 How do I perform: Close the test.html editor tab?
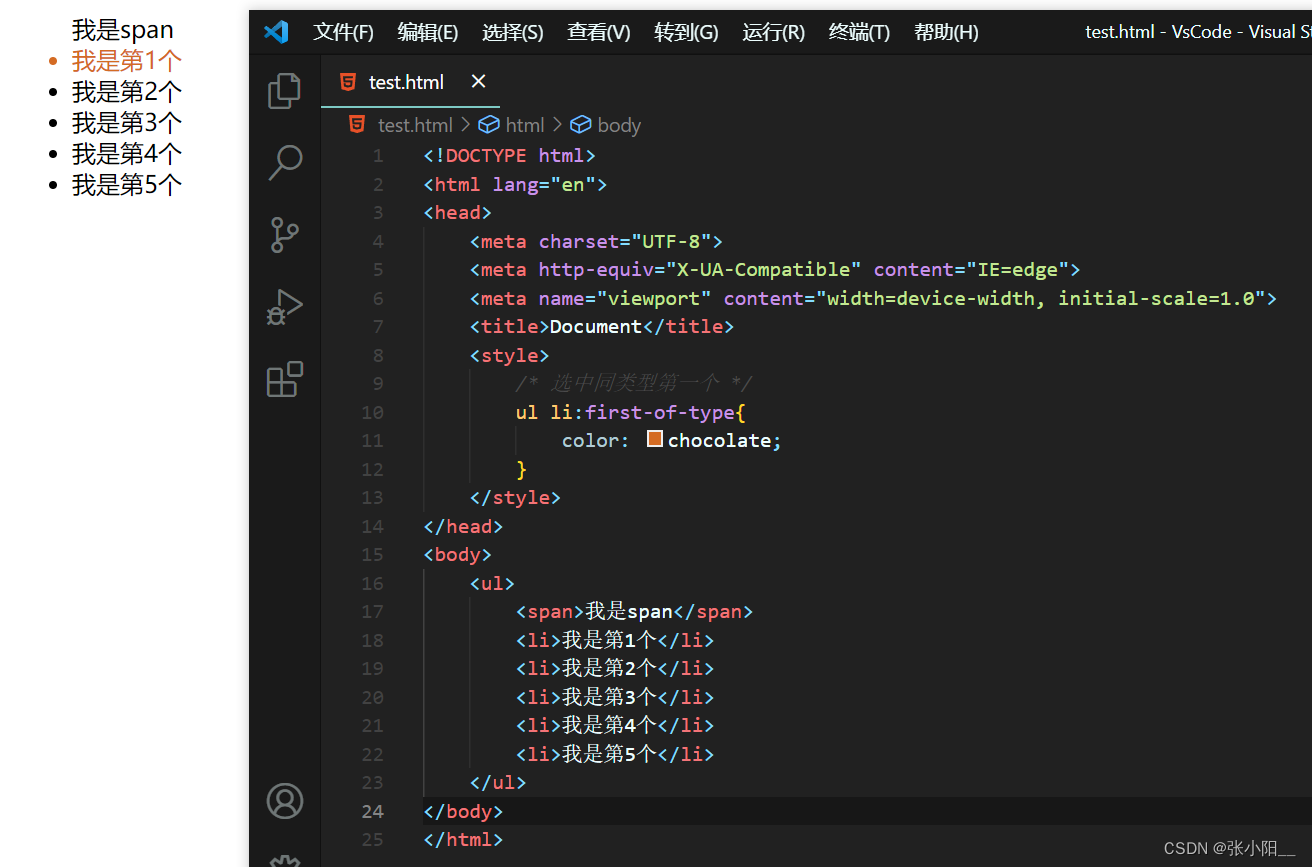click(478, 81)
